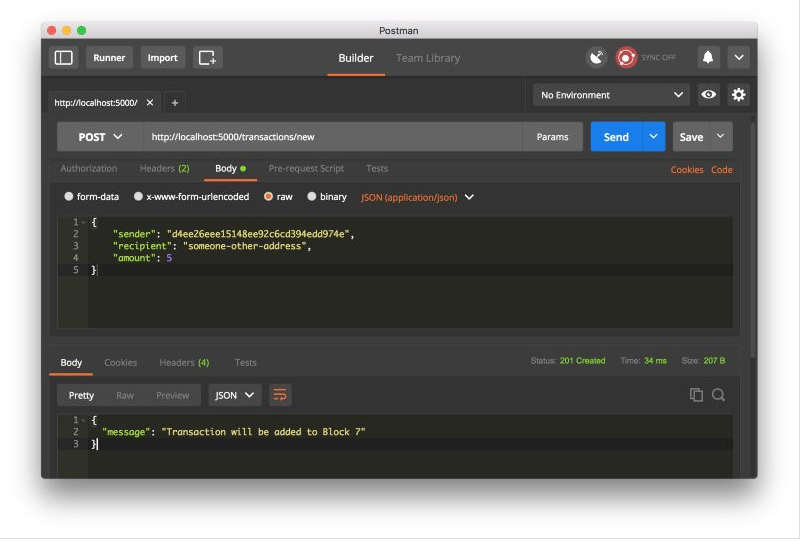The image size is (803, 544).
Task: Open the interceptor satellite icon
Action: click(x=597, y=57)
